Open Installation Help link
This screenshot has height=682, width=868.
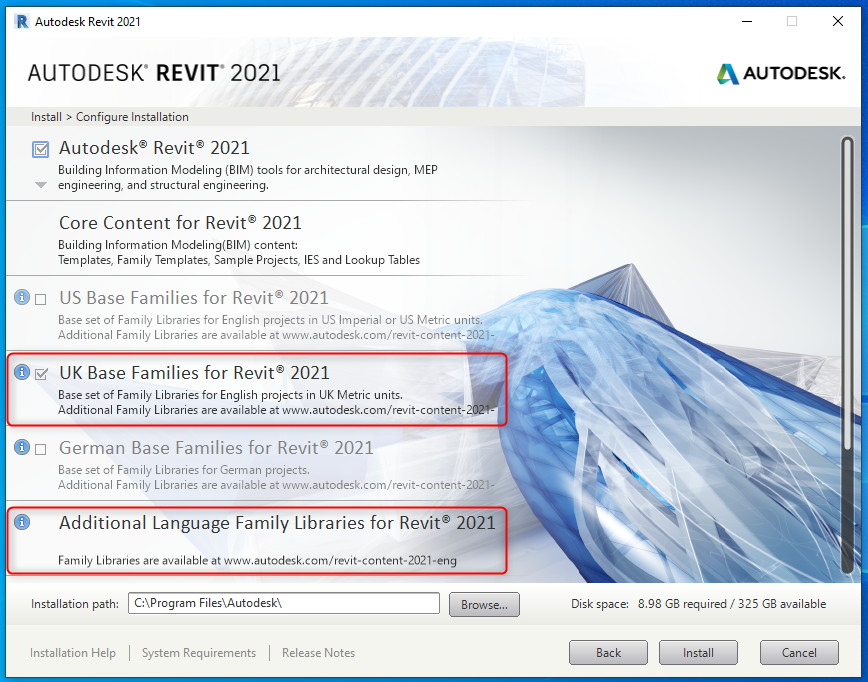[73, 653]
